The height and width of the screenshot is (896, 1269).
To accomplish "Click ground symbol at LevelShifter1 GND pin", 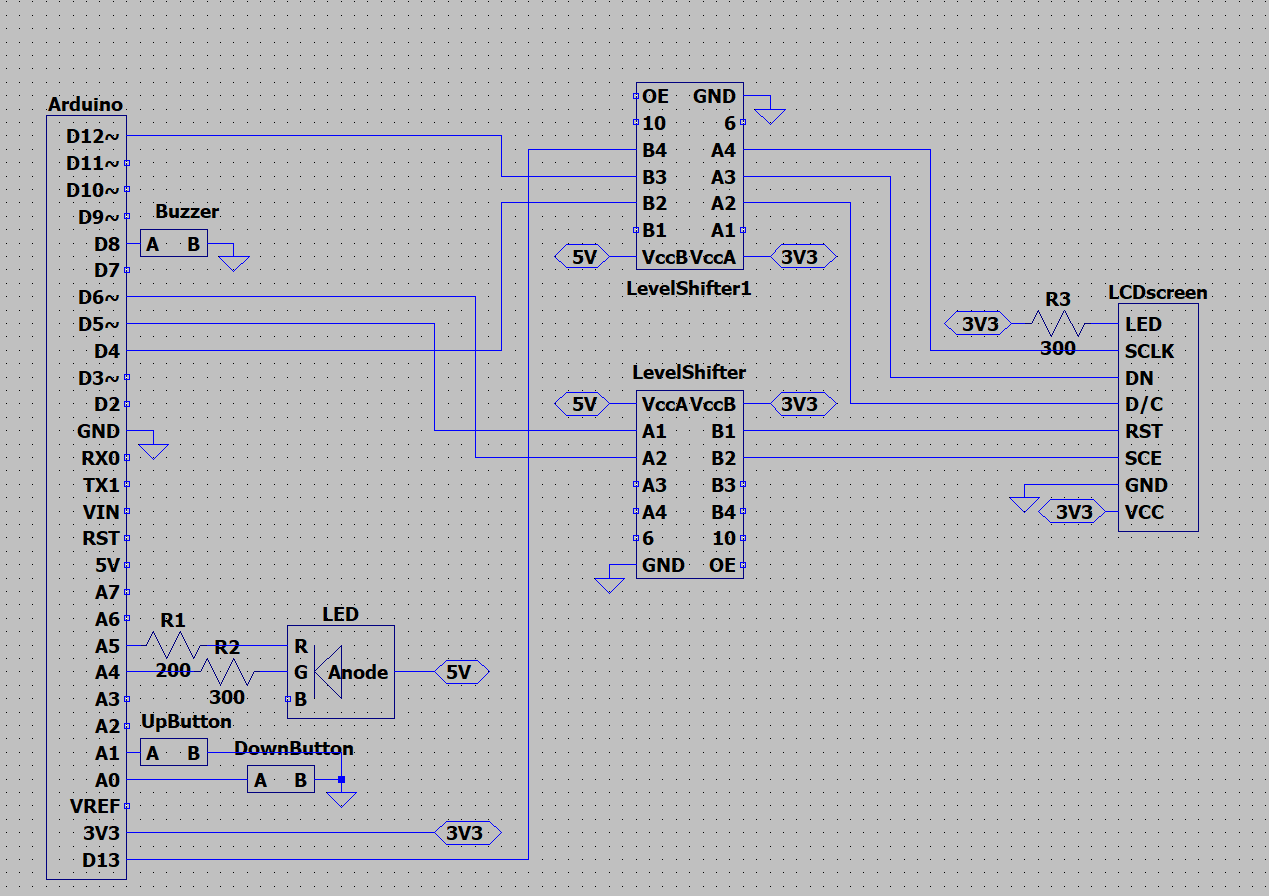I will 769,116.
